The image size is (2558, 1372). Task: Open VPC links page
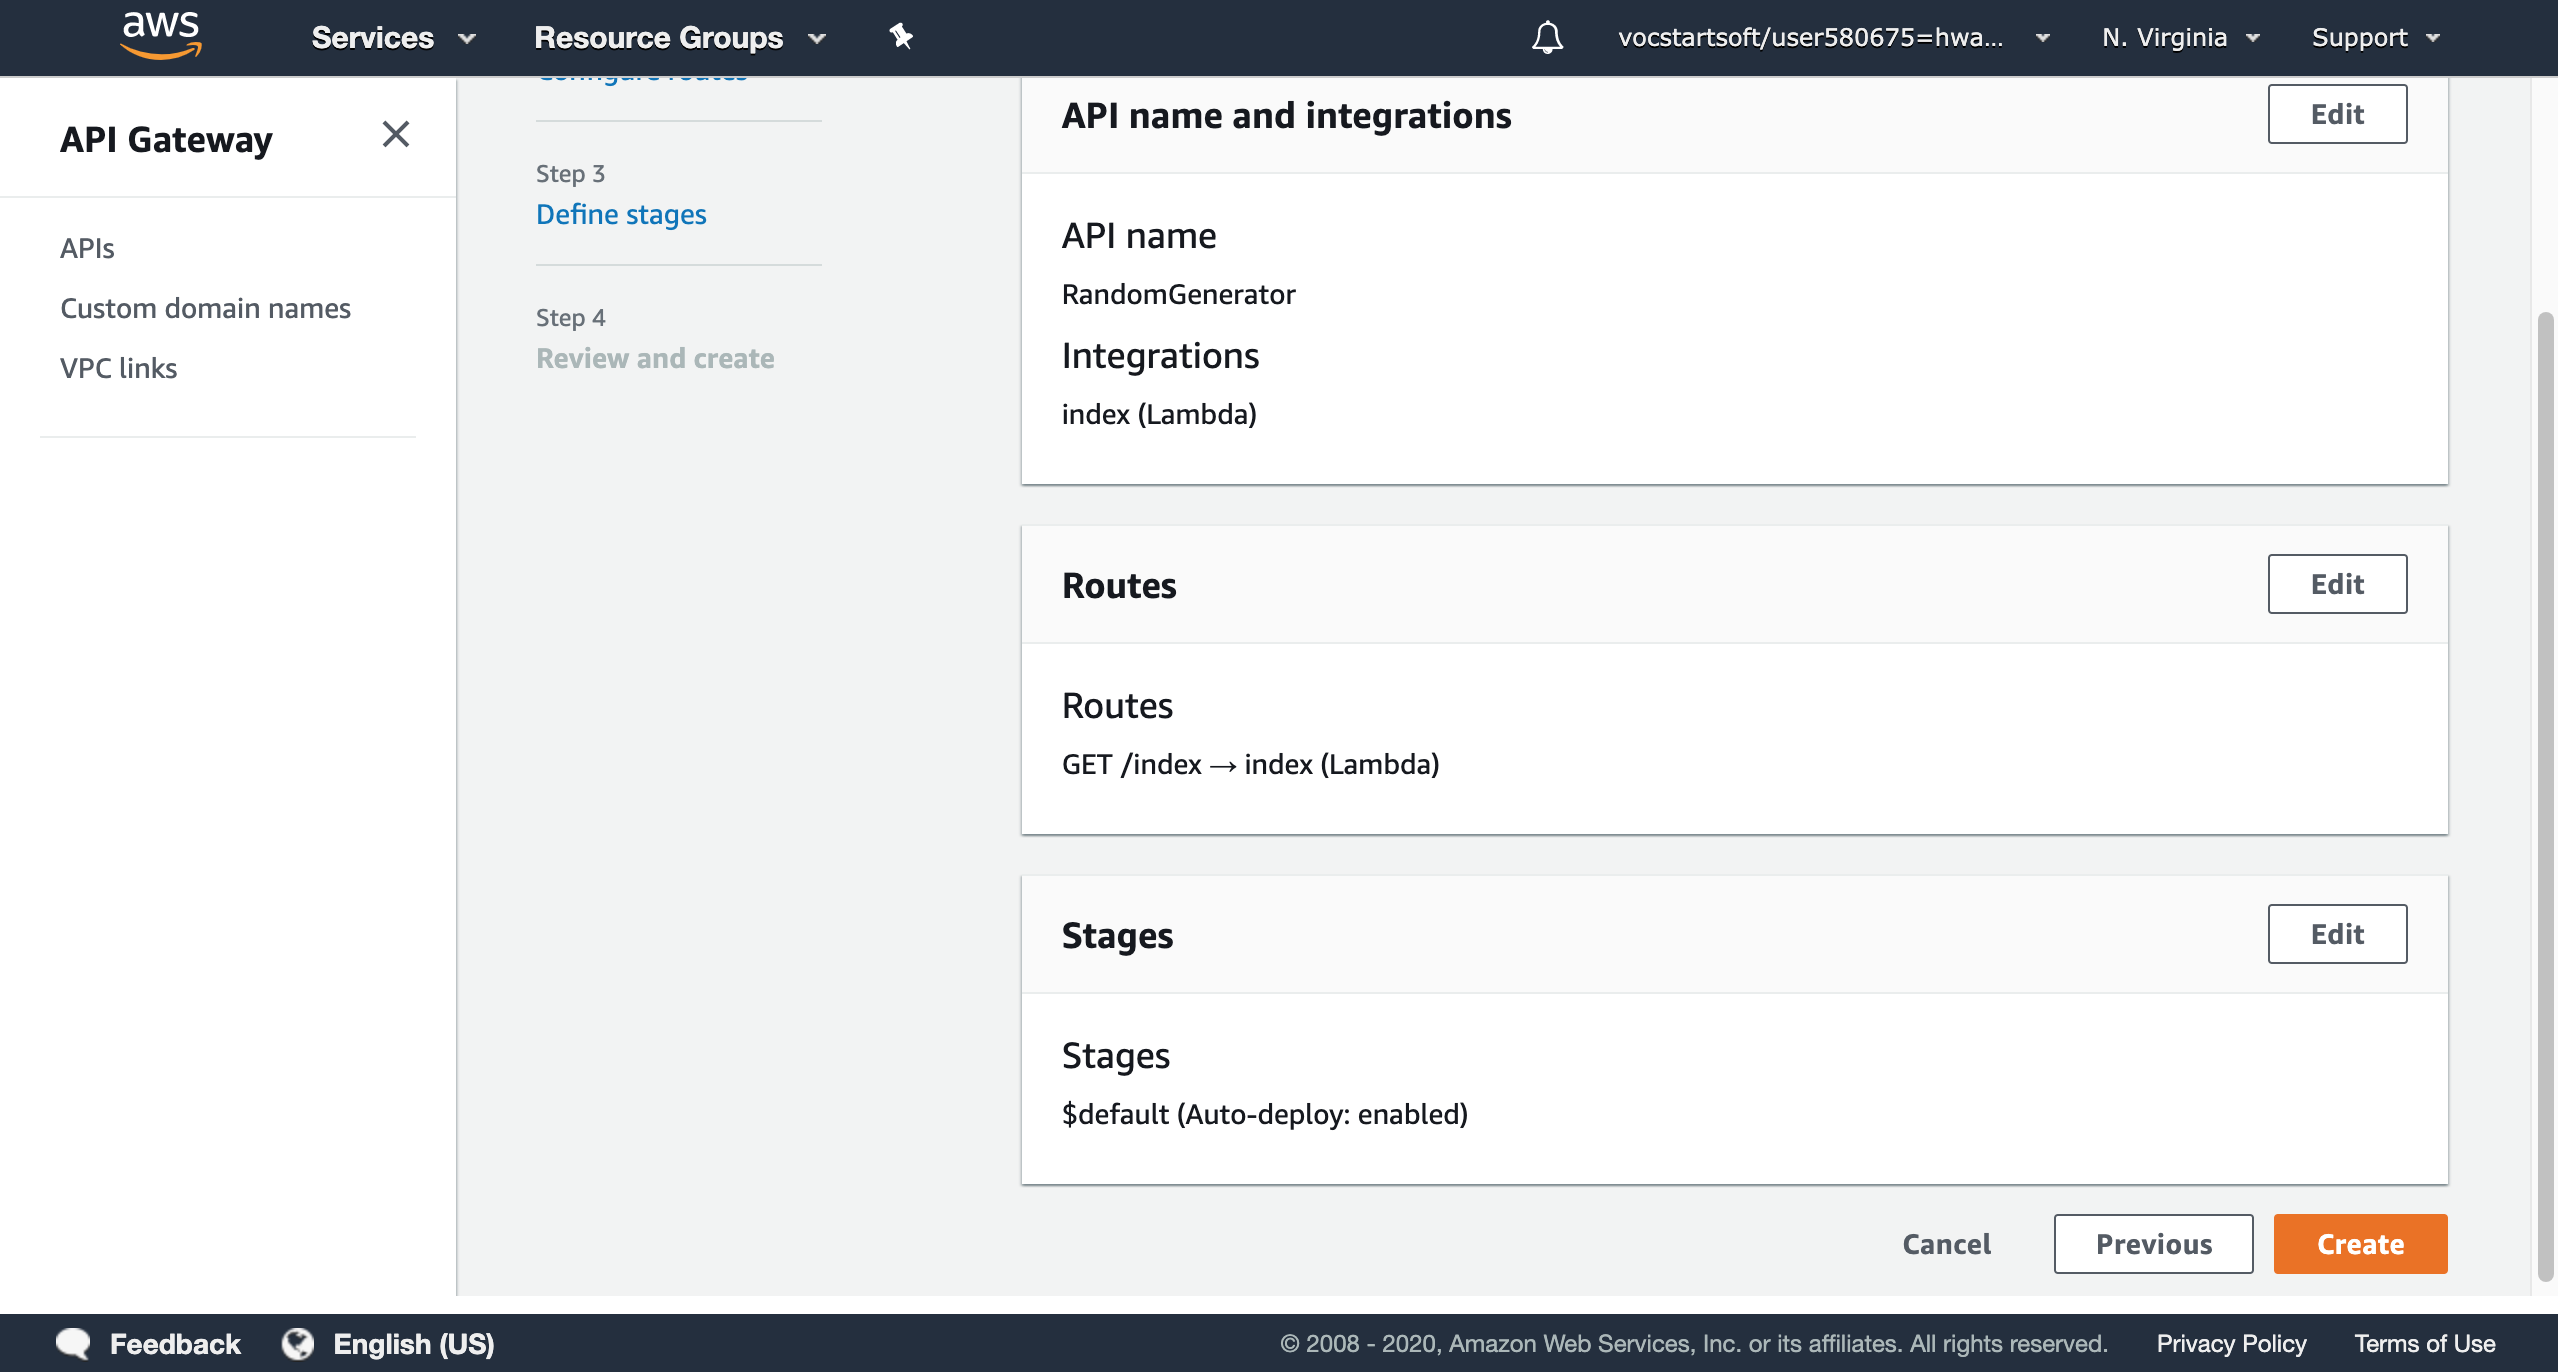click(118, 368)
